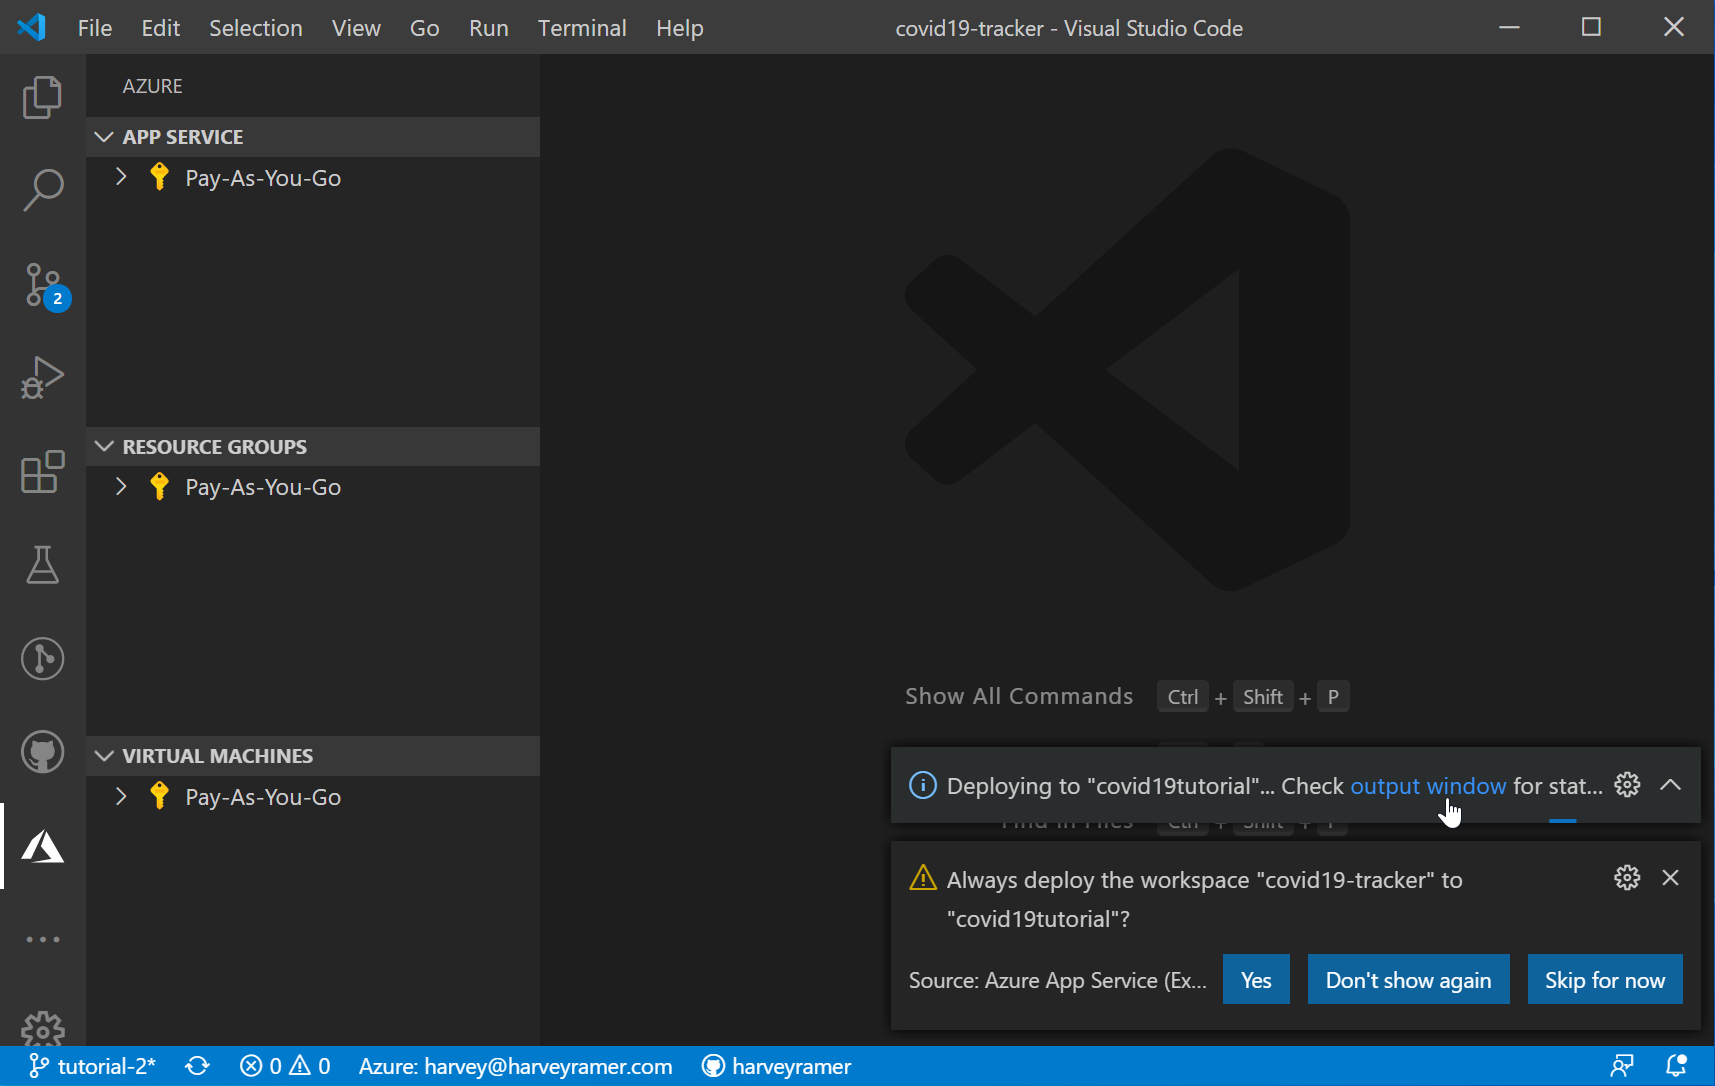The height and width of the screenshot is (1086, 1715).
Task: Click the tutorial-2* branch indicator
Action: click(x=92, y=1066)
